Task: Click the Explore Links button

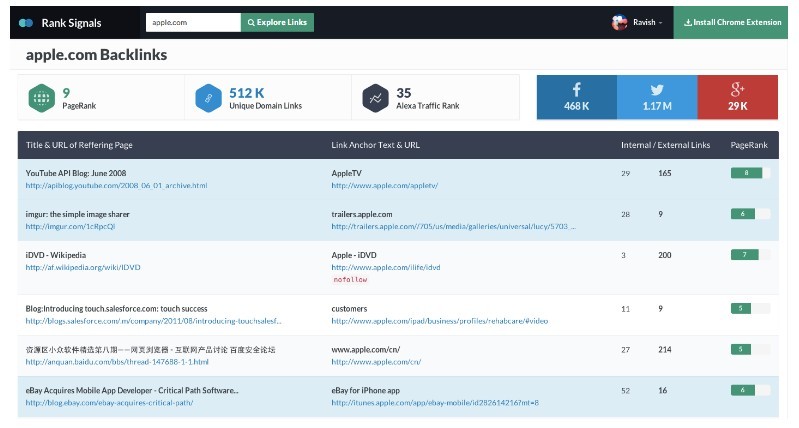Action: click(x=277, y=22)
